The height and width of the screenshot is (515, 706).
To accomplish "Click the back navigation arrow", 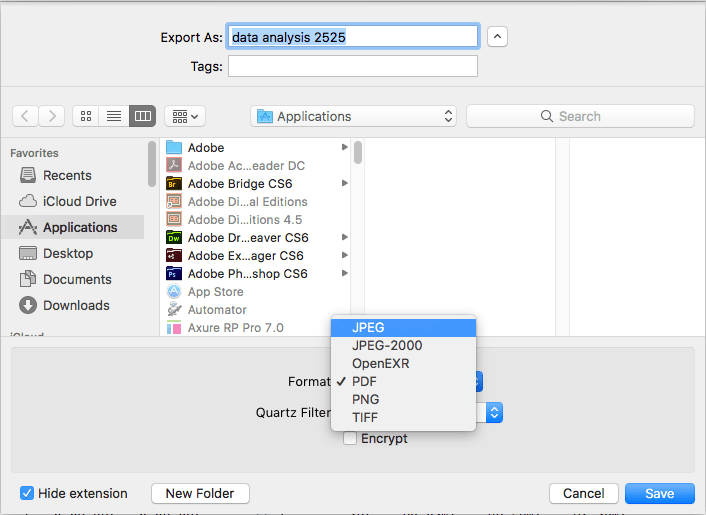I will 25,116.
